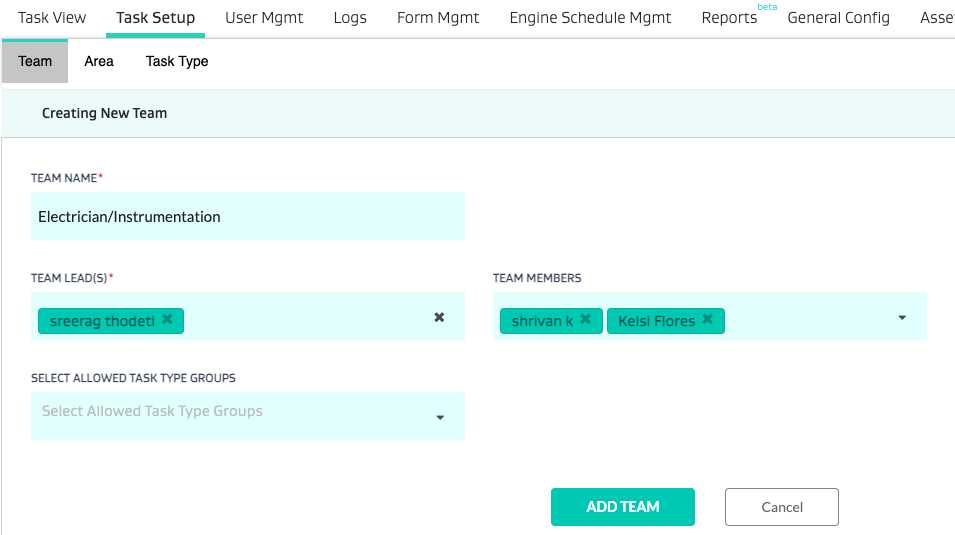Remove shrivan k from team members
This screenshot has width=955, height=535.
585,320
